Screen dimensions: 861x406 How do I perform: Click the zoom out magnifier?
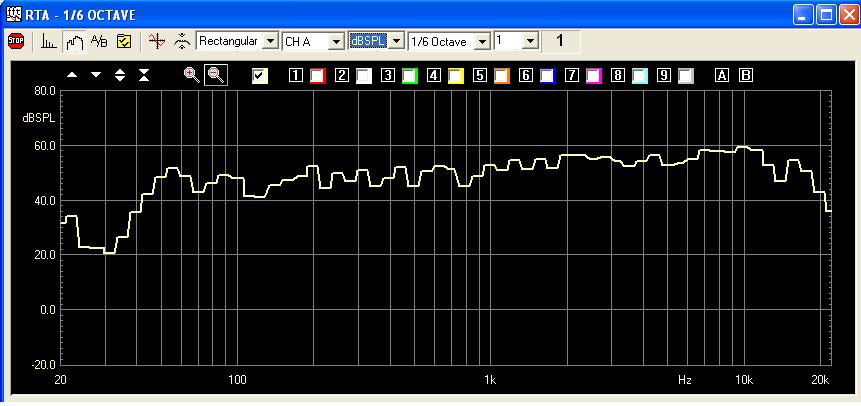click(216, 74)
